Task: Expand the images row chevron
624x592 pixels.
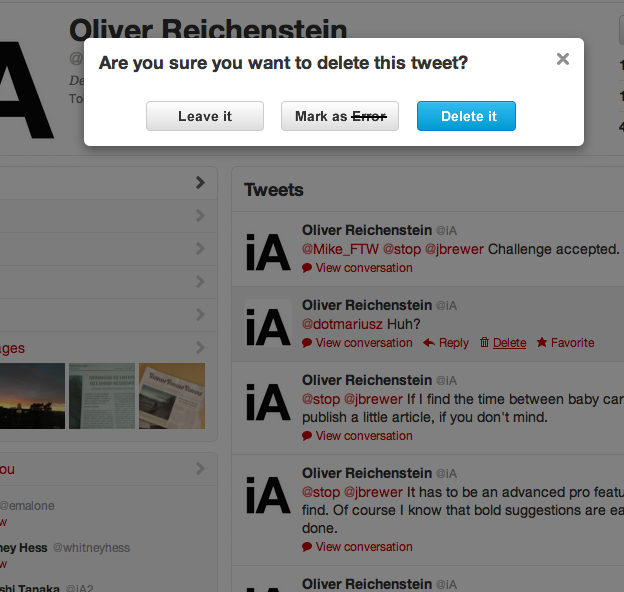Action: coord(200,348)
